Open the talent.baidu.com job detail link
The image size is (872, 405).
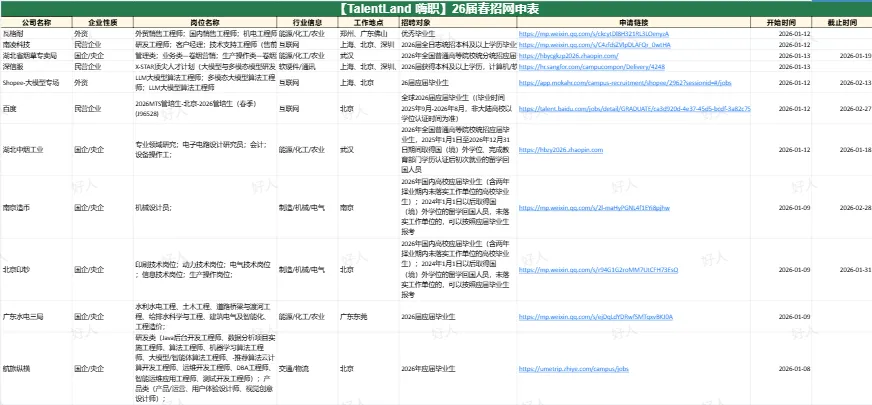coord(635,109)
